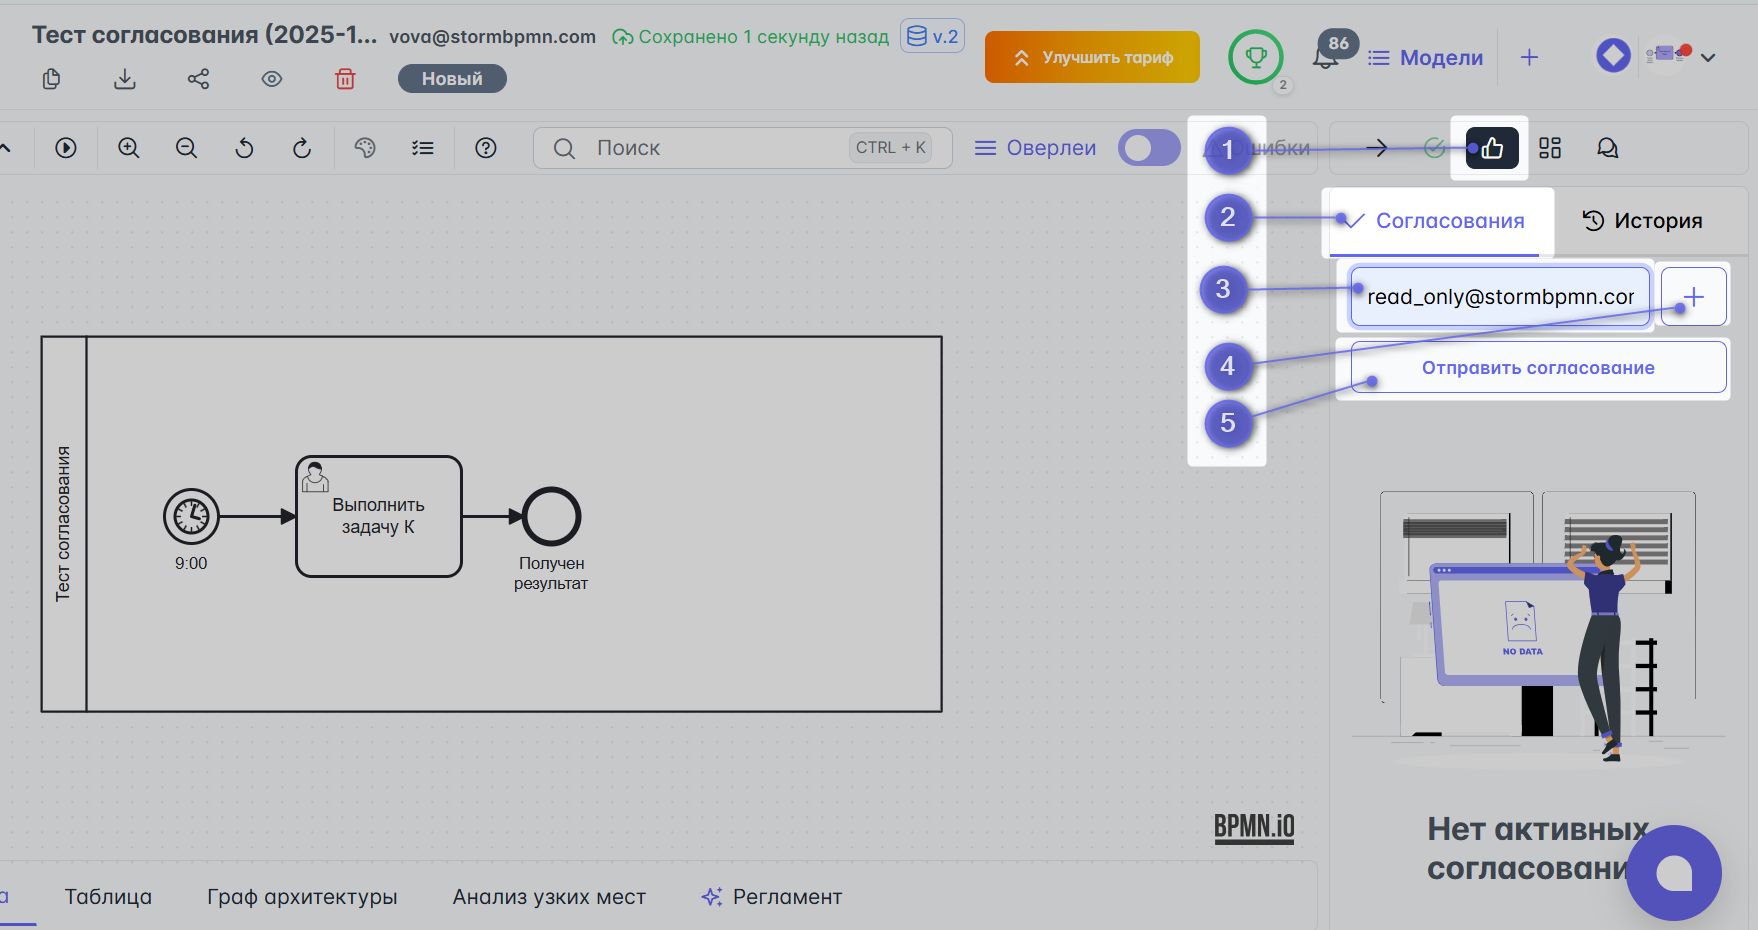Click the play simulation icon
The image size is (1758, 930).
tap(66, 148)
